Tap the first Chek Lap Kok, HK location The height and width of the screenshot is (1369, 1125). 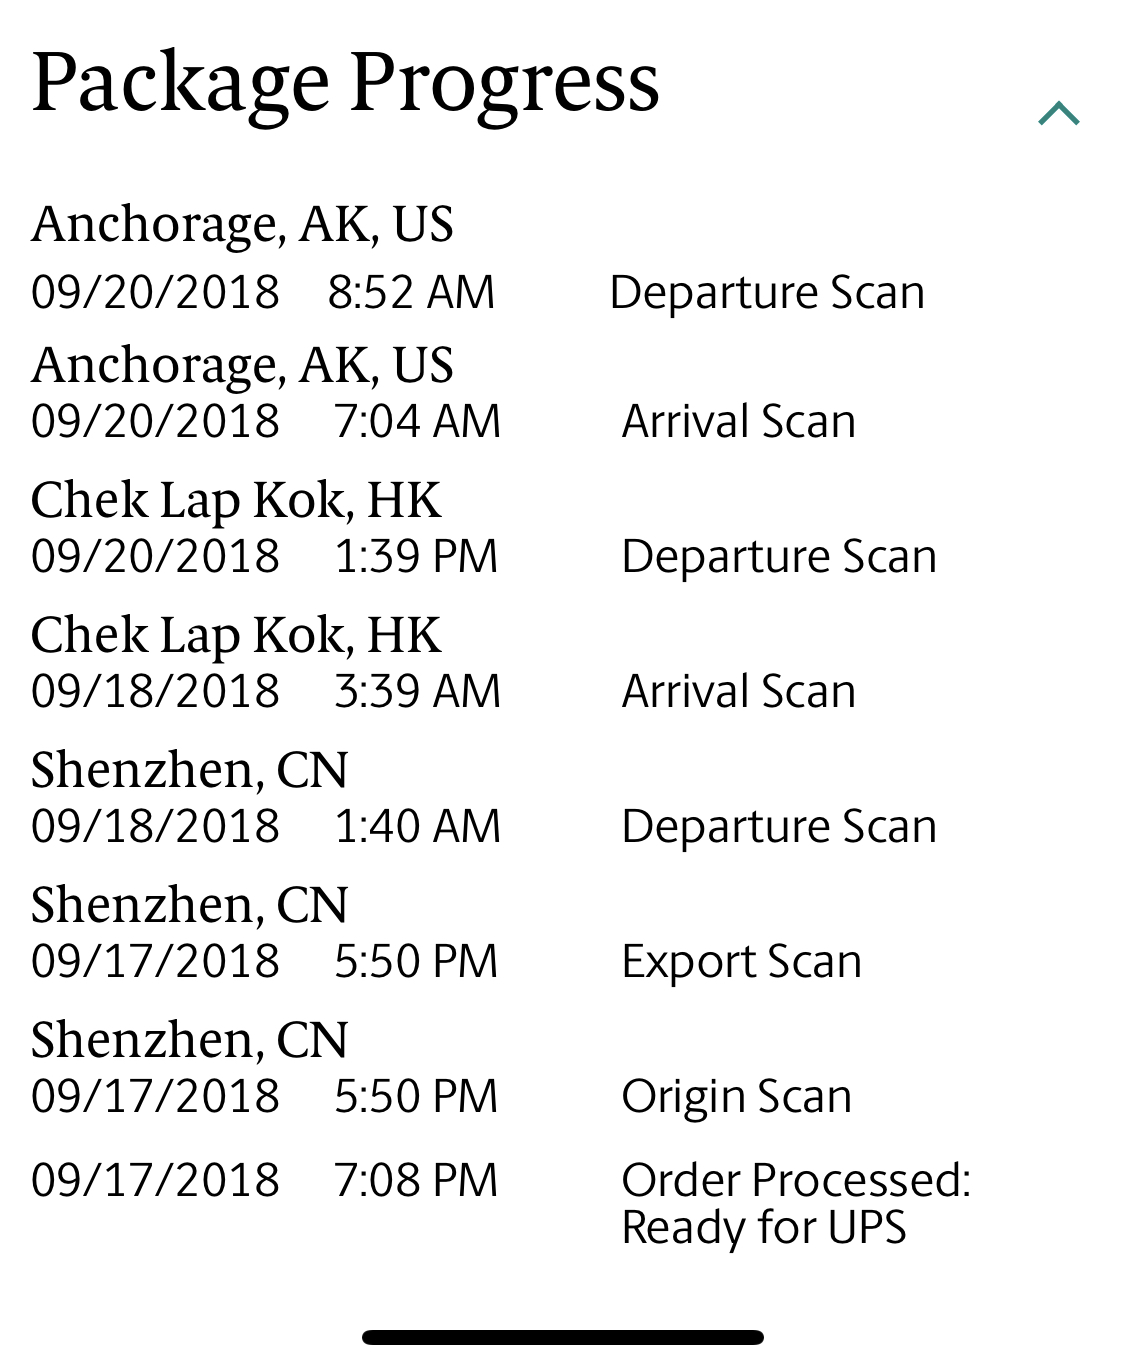click(x=236, y=501)
